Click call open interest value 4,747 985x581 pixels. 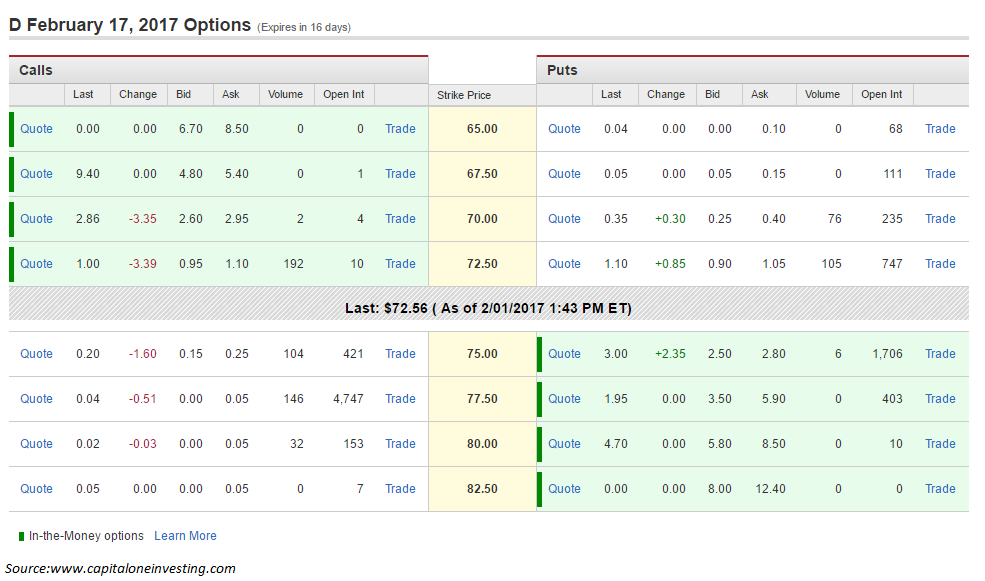tap(348, 399)
